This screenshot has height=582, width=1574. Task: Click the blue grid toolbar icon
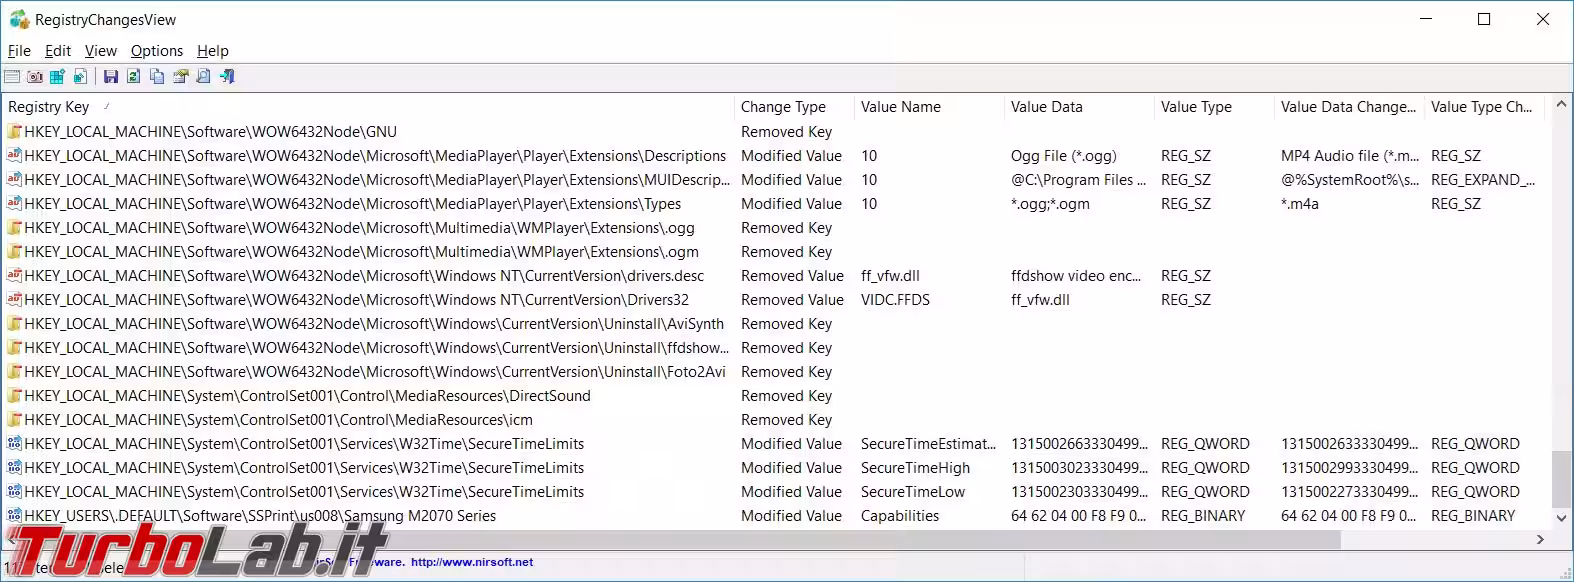pos(57,77)
